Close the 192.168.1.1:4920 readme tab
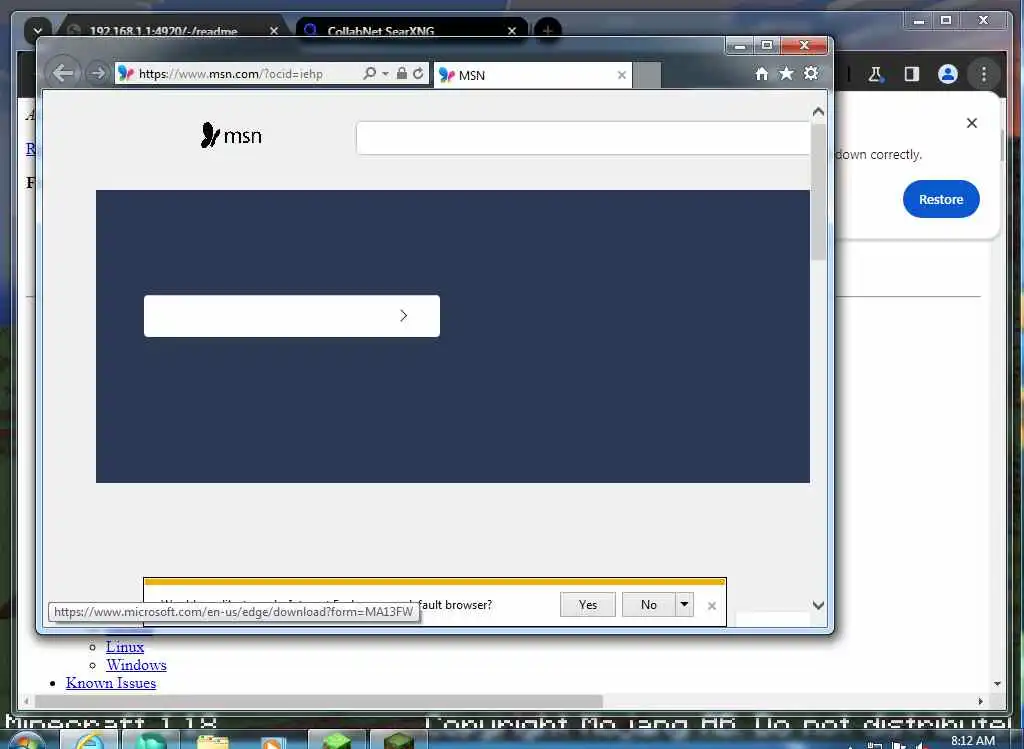 [x=274, y=31]
